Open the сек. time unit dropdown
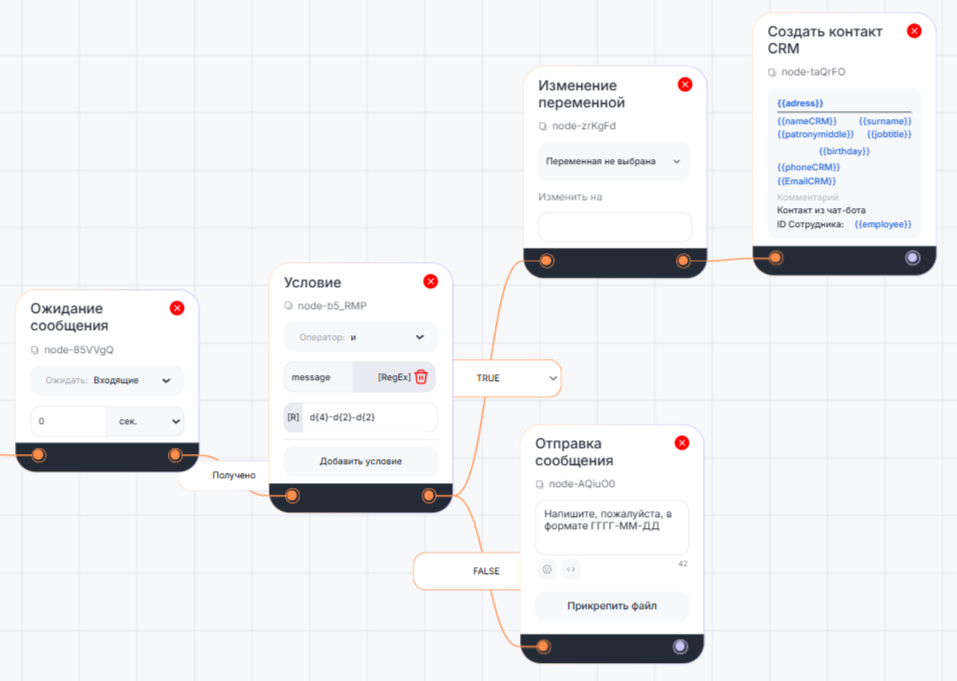The height and width of the screenshot is (681, 957). [x=146, y=421]
